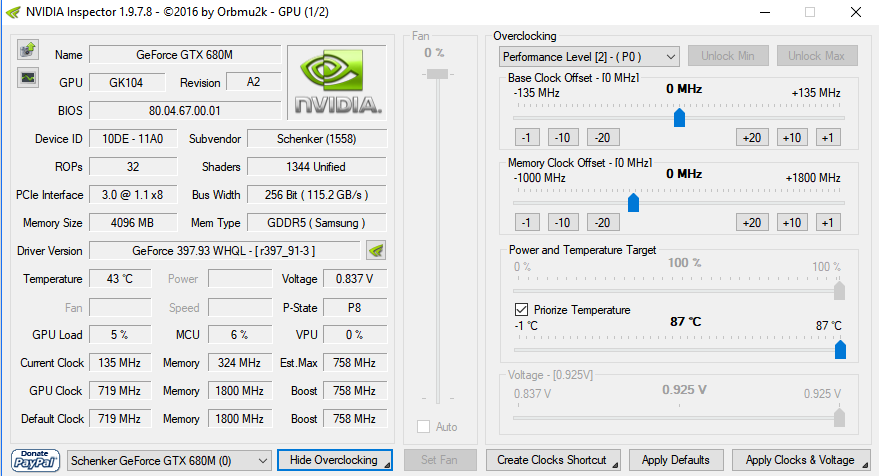
Task: Open the Create Clocks Shortcut menu arrow
Action: (615, 465)
